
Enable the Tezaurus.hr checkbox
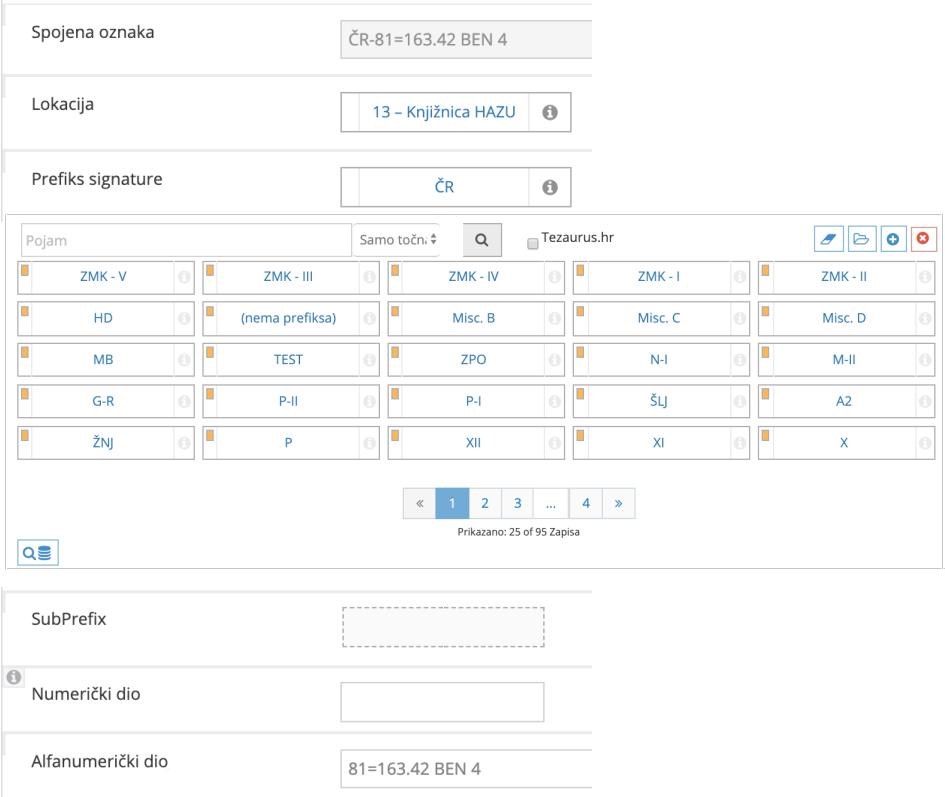pos(533,243)
